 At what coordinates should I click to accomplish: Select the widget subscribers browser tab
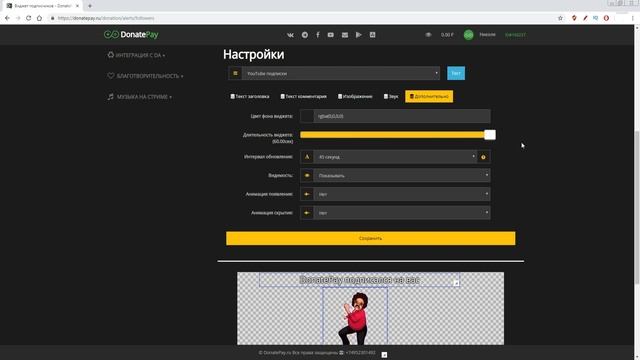tap(42, 6)
